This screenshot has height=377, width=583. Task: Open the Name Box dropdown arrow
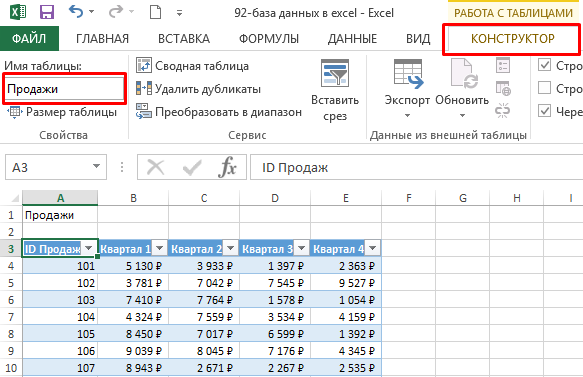96,166
